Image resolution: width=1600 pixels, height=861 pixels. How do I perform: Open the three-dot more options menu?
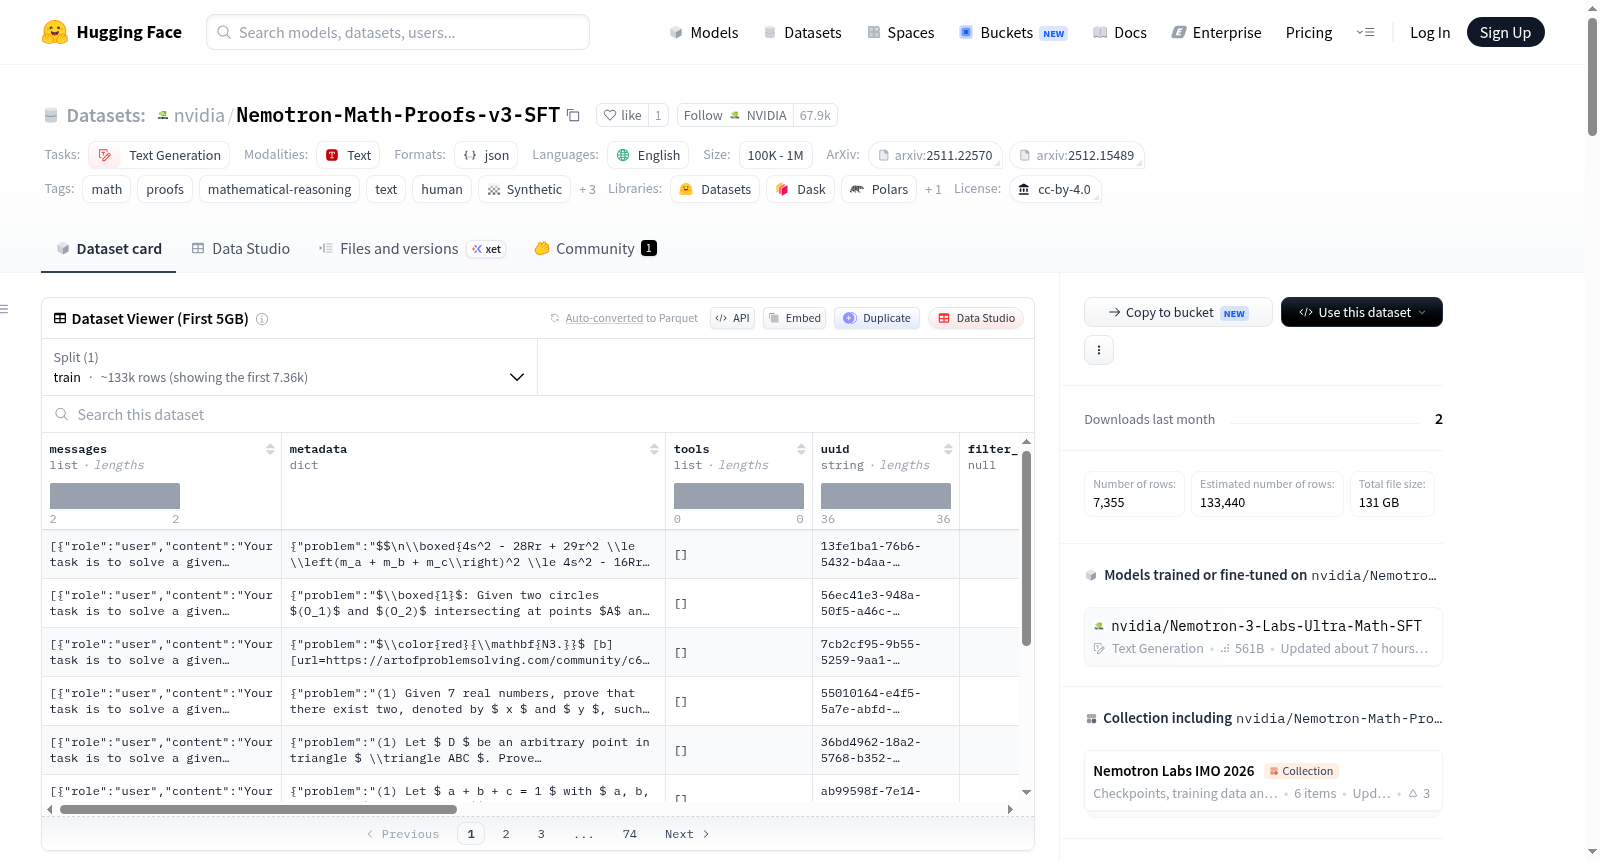(x=1099, y=350)
